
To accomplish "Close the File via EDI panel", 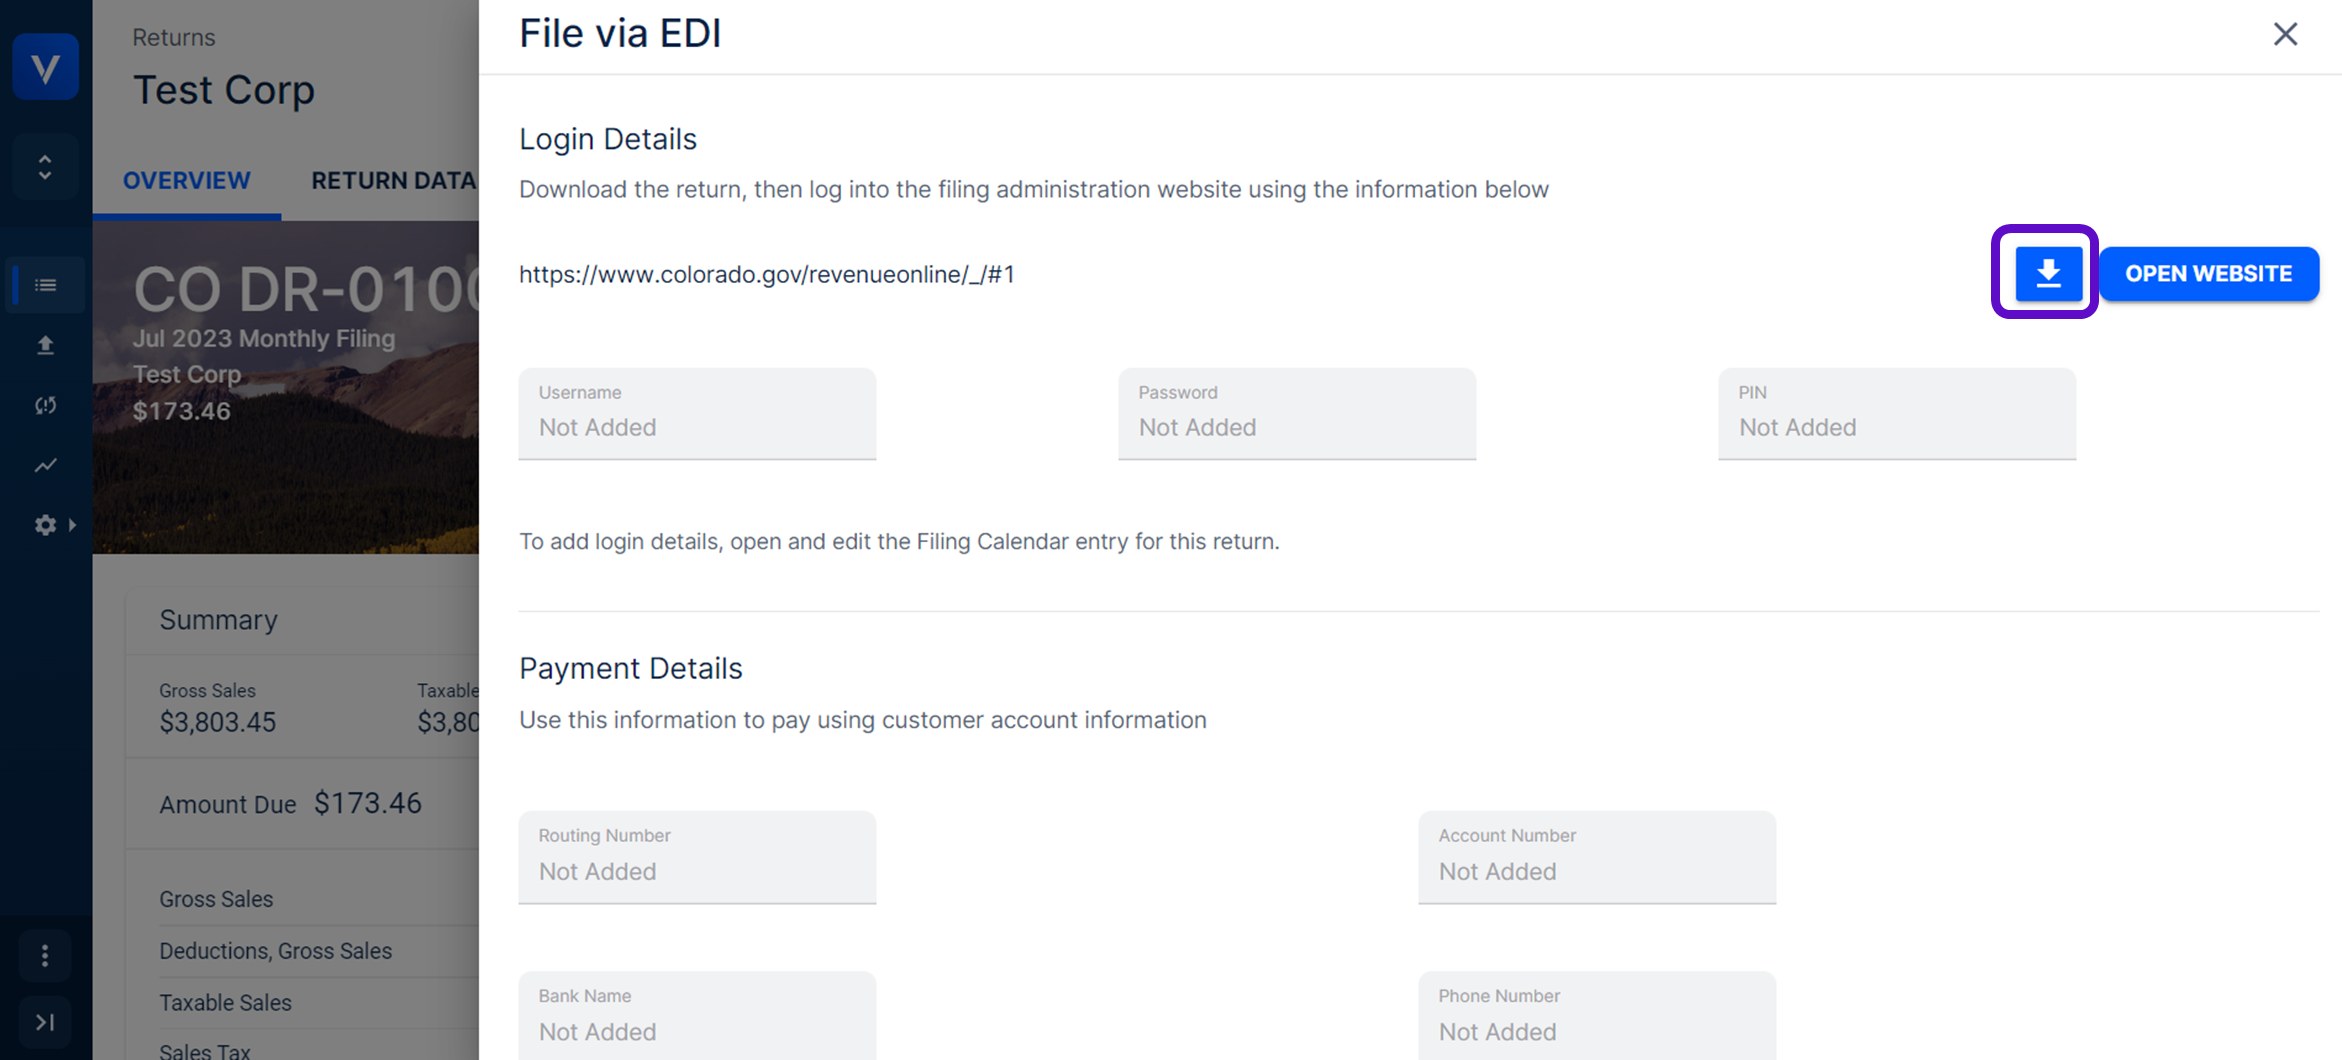I will point(2285,34).
